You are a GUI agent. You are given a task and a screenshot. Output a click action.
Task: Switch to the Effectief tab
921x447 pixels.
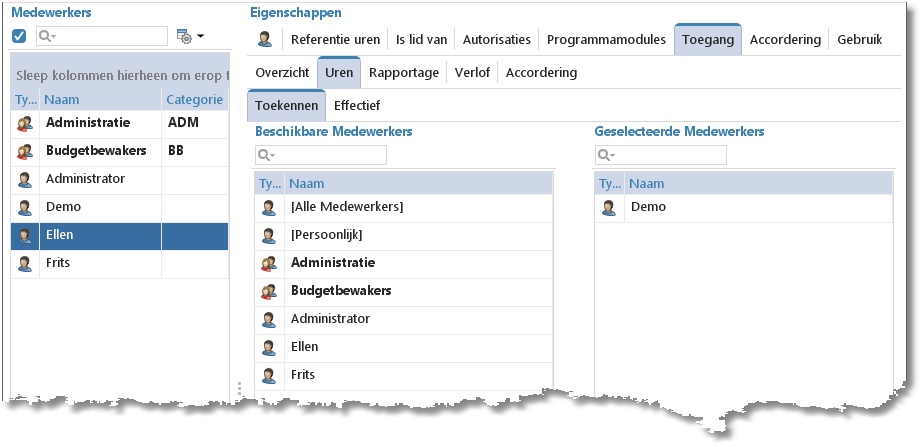(357, 106)
